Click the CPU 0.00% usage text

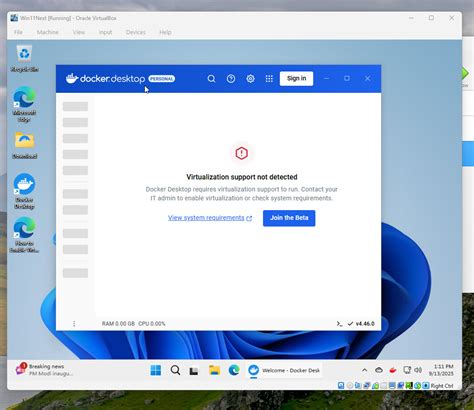click(x=152, y=324)
